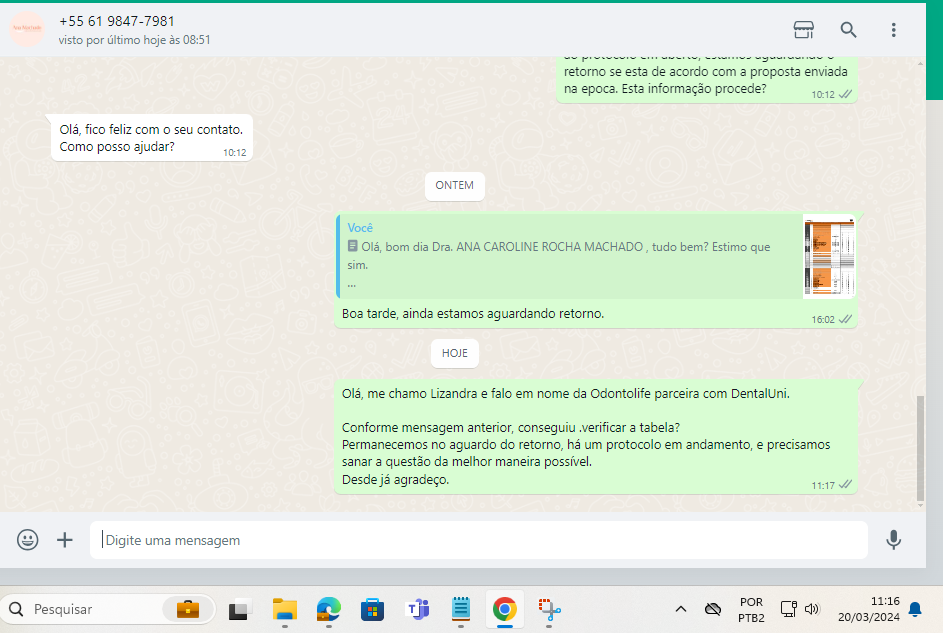Launch Microsoft Teams from the taskbar
This screenshot has width=943, height=633.
[417, 608]
